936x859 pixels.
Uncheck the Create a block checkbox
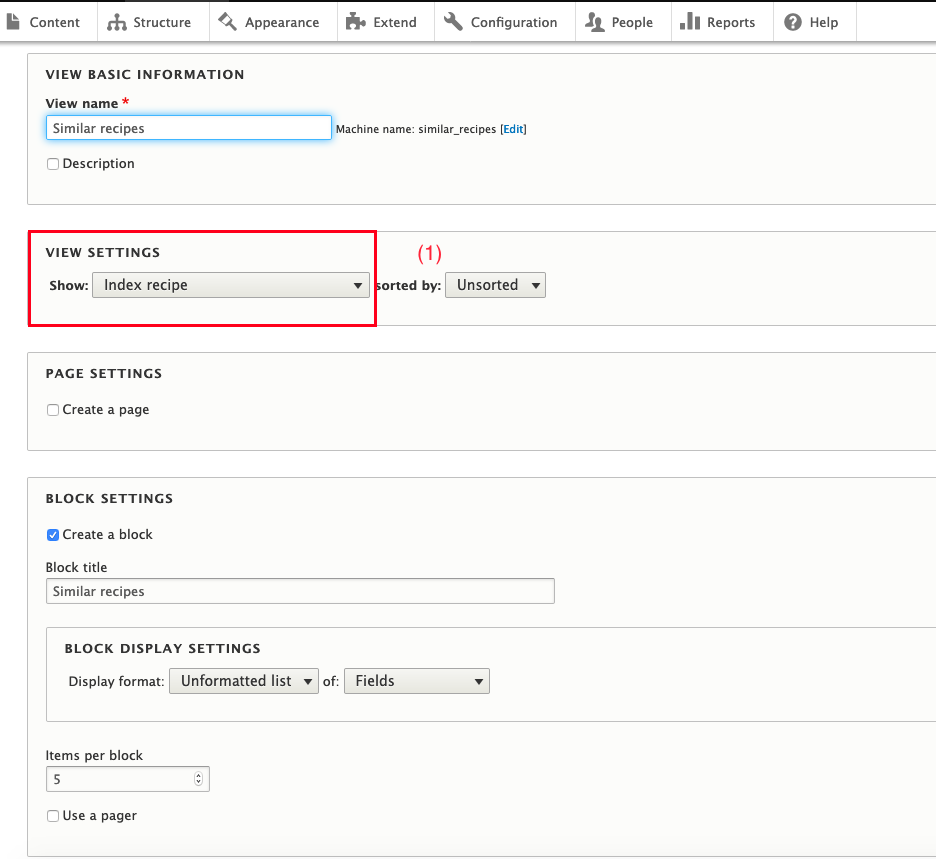53,535
